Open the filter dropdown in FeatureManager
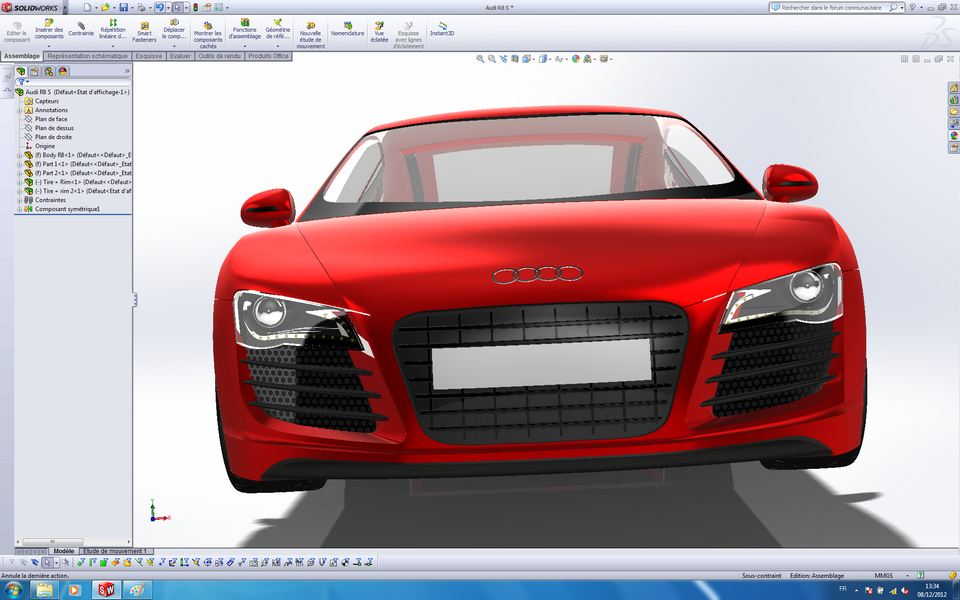The width and height of the screenshot is (960, 600). click(x=25, y=79)
